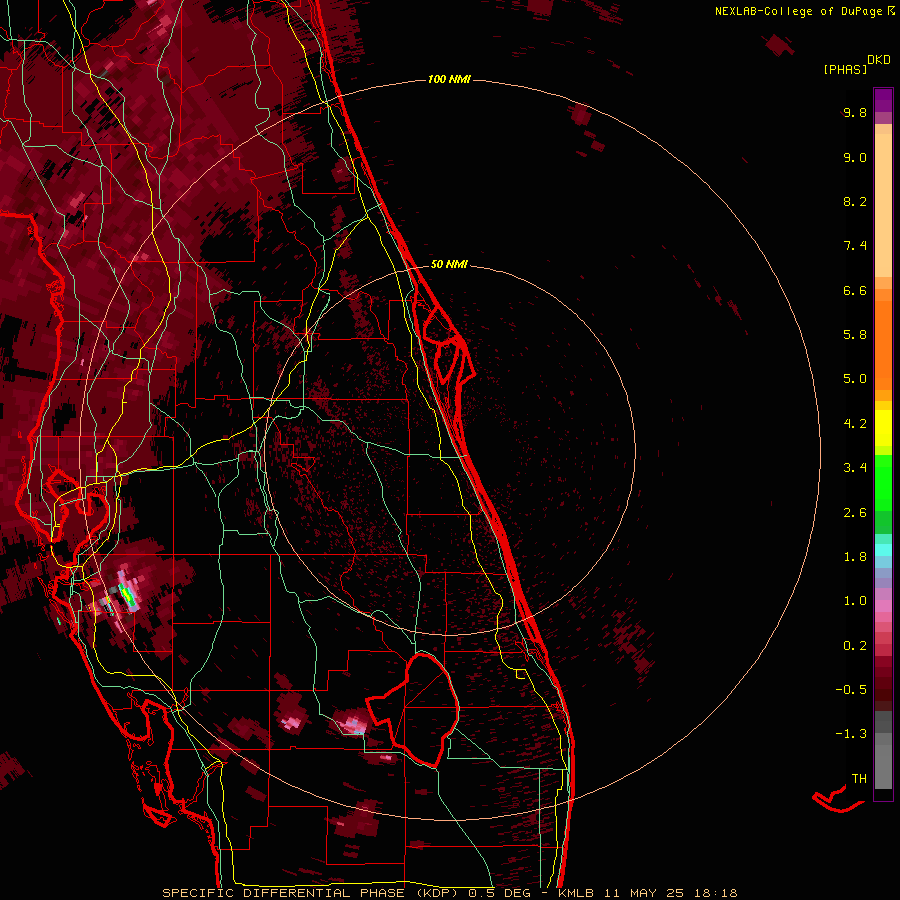Click the DKD product label
The height and width of the screenshot is (900, 900).
(x=879, y=60)
